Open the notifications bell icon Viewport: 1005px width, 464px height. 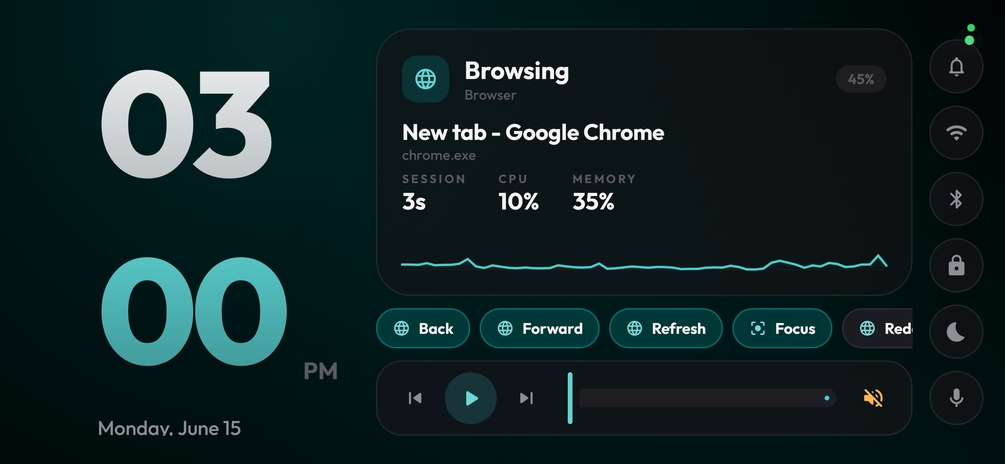click(x=956, y=66)
